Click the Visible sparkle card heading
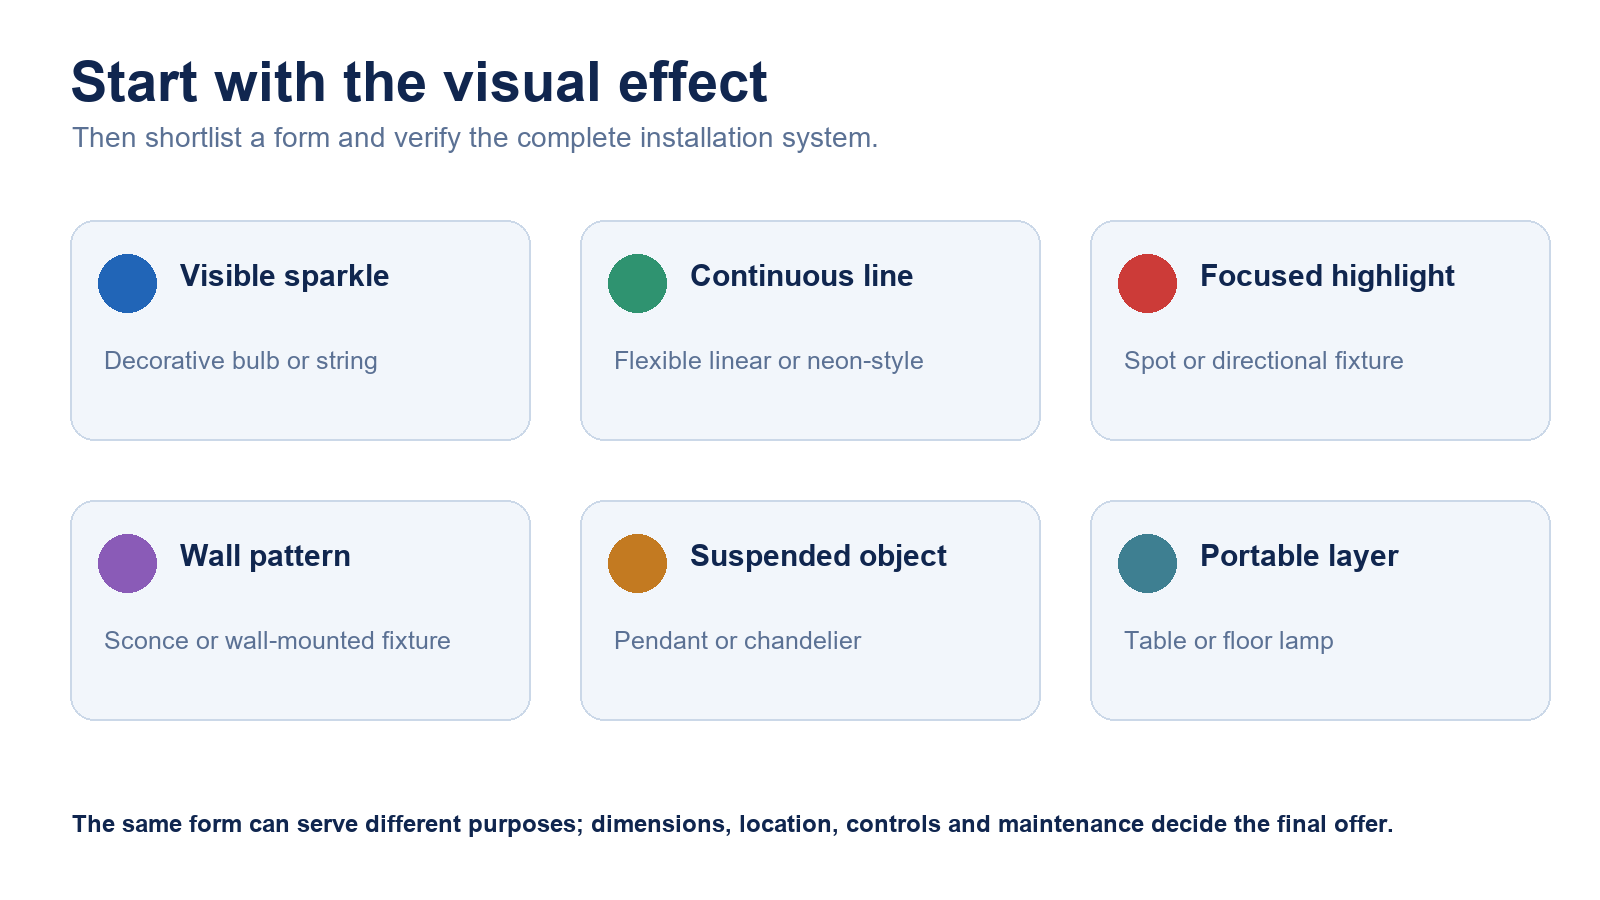 (x=284, y=276)
